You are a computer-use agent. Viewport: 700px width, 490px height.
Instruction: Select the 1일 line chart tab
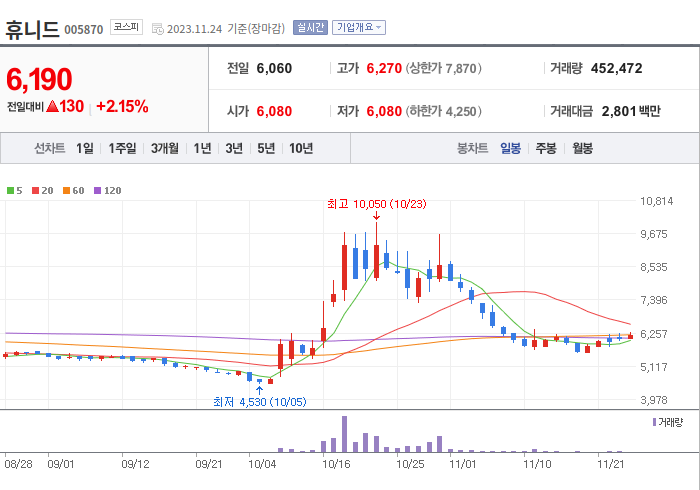tap(85, 148)
